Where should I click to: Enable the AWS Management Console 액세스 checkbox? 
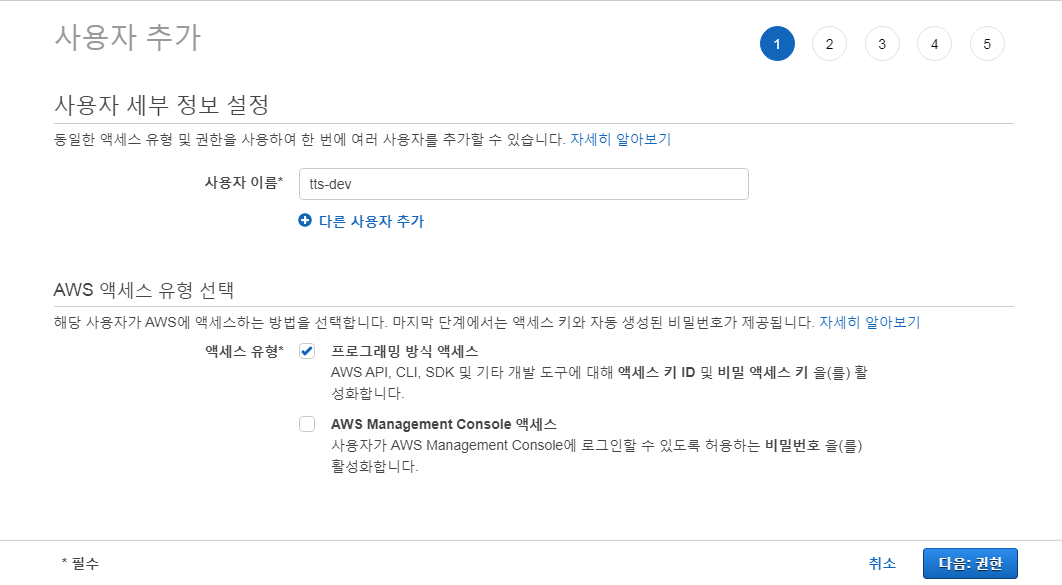[x=307, y=424]
